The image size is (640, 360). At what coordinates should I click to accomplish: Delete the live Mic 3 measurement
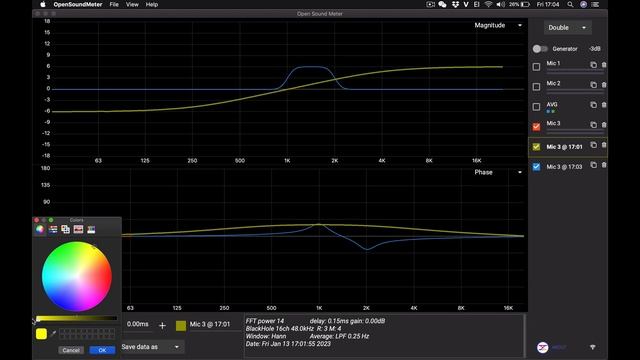(x=604, y=125)
